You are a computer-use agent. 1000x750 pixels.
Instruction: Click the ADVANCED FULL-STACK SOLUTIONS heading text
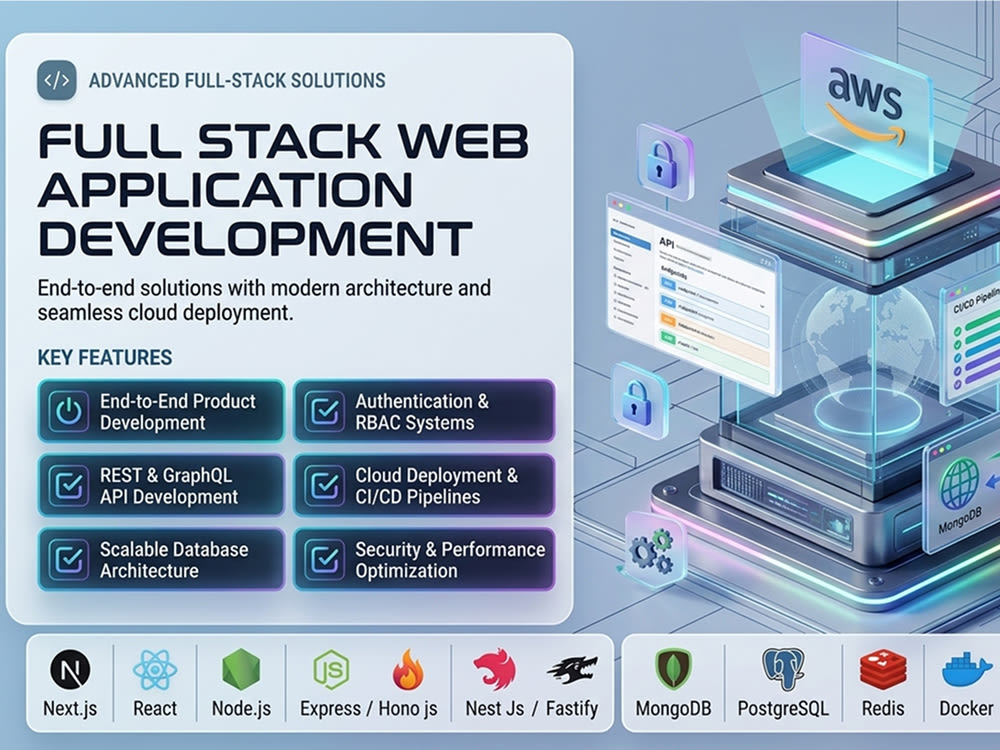click(237, 80)
